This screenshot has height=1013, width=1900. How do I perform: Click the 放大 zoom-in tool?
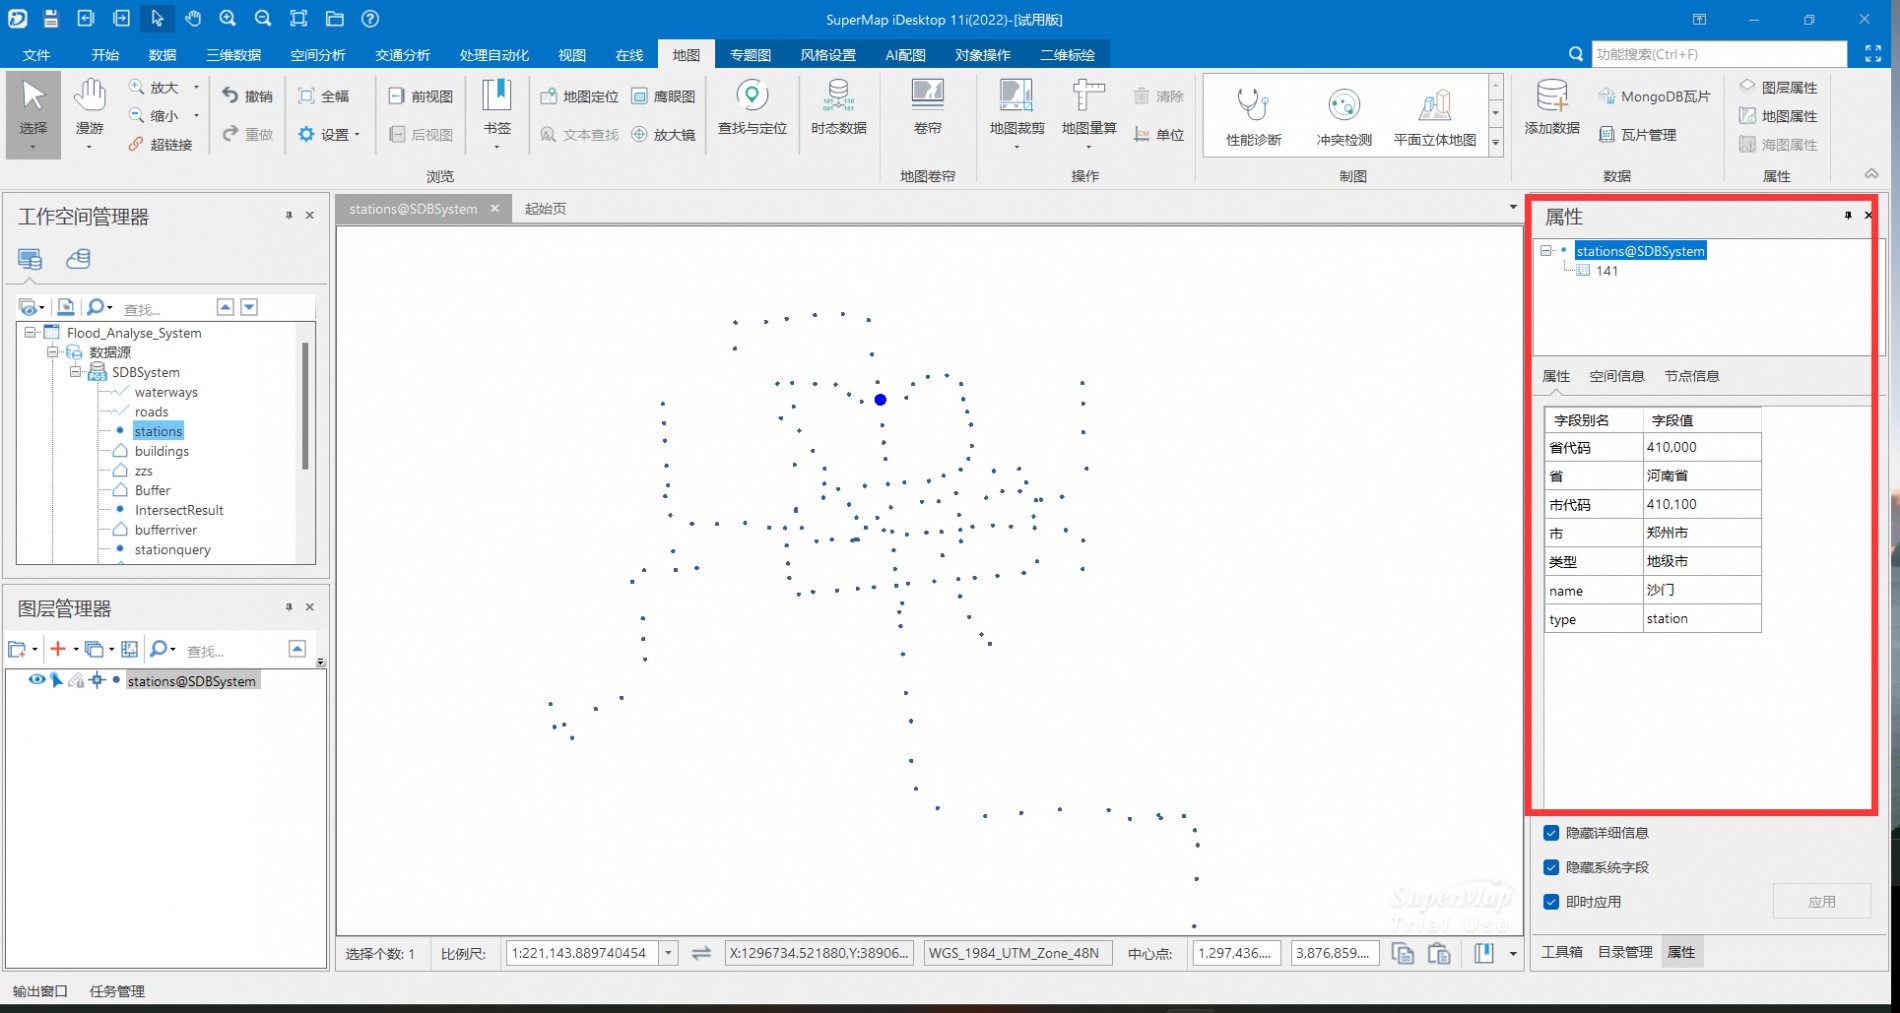pyautogui.click(x=155, y=88)
